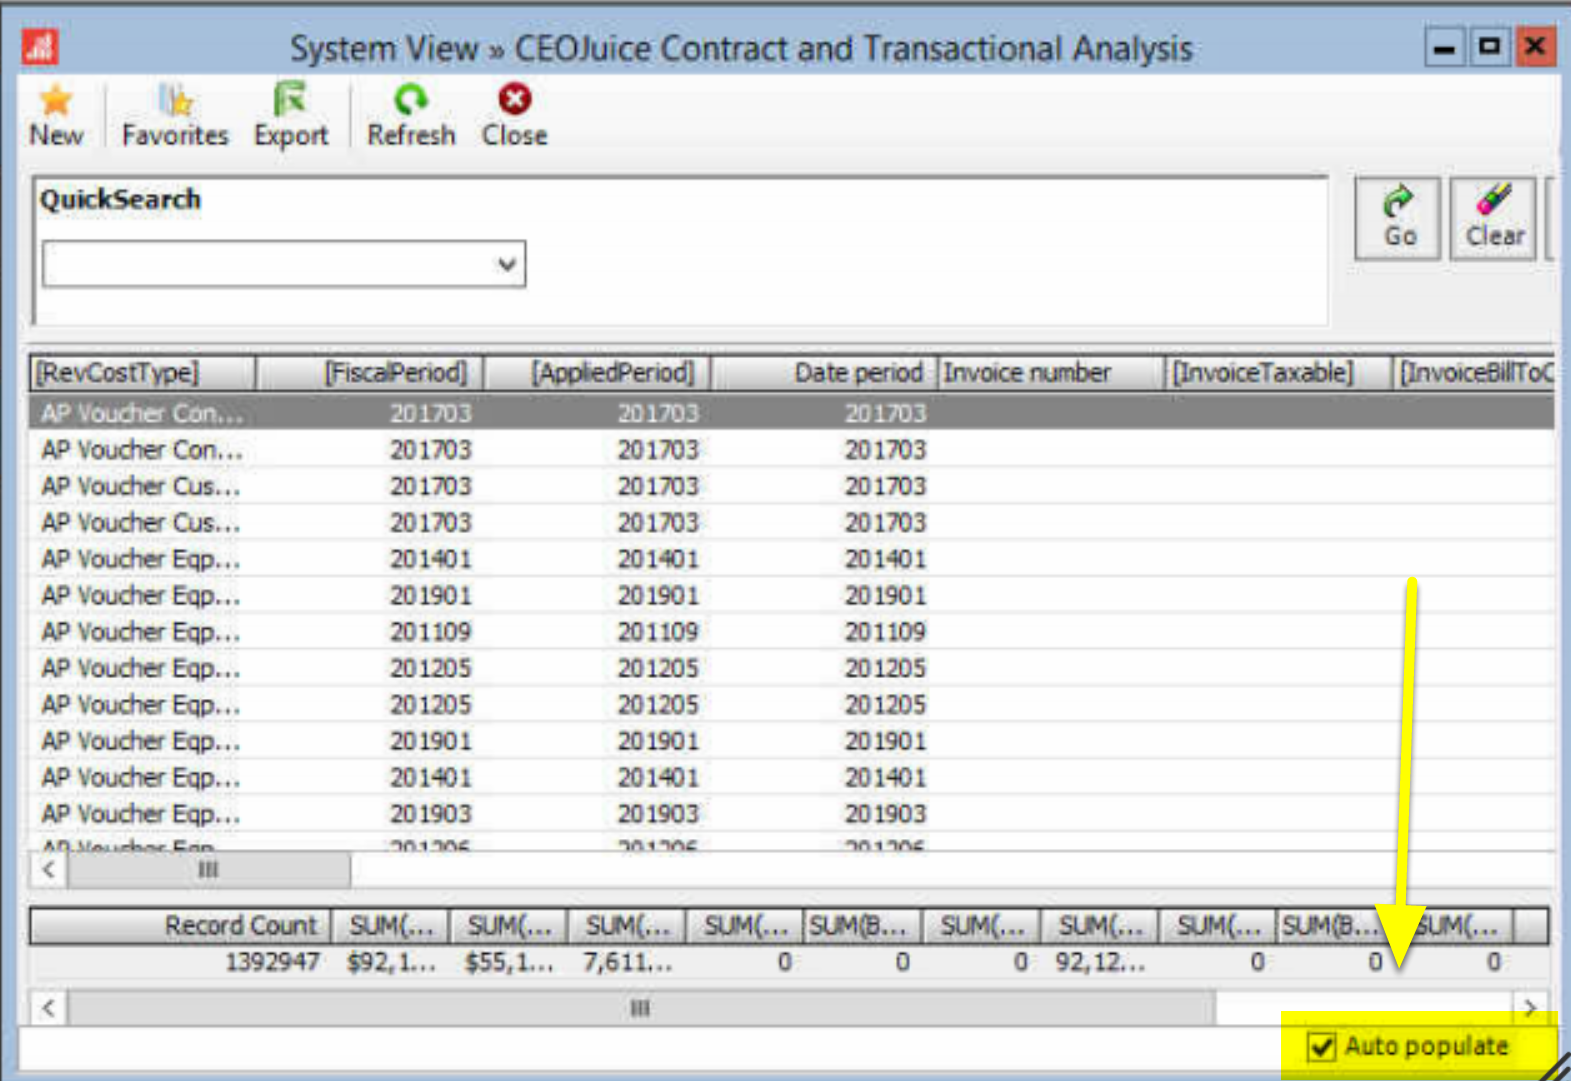The image size is (1575, 1081).
Task: Close the window with the red X
Action: [1535, 46]
